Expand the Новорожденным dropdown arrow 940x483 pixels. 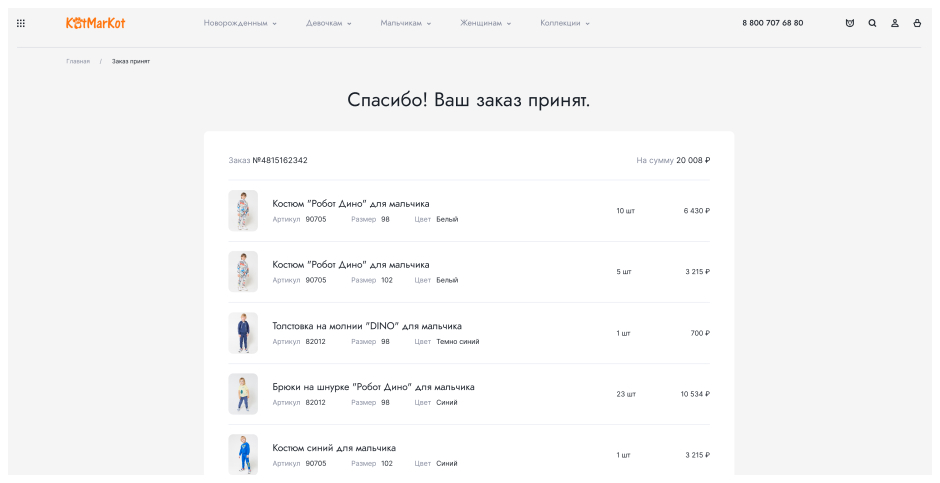pyautogui.click(x=275, y=24)
